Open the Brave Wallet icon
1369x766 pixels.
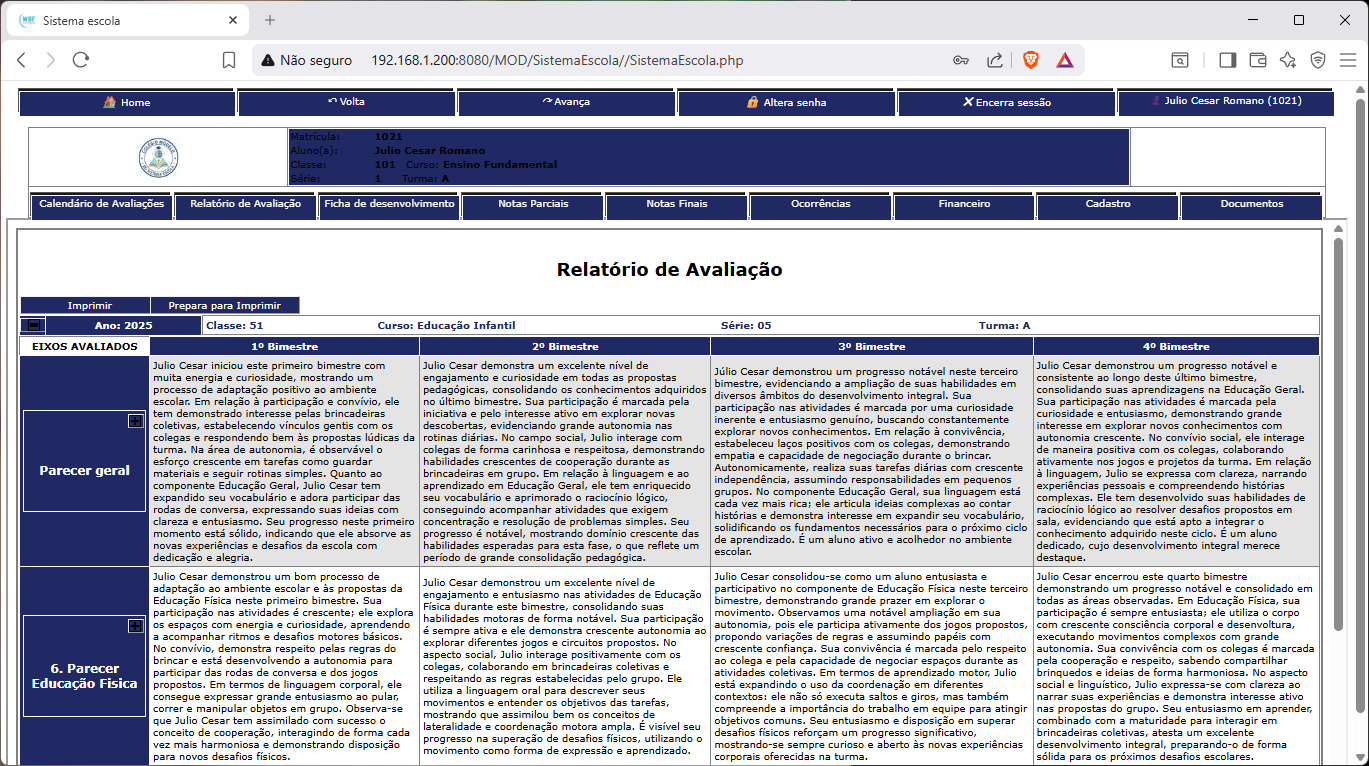coord(1258,60)
